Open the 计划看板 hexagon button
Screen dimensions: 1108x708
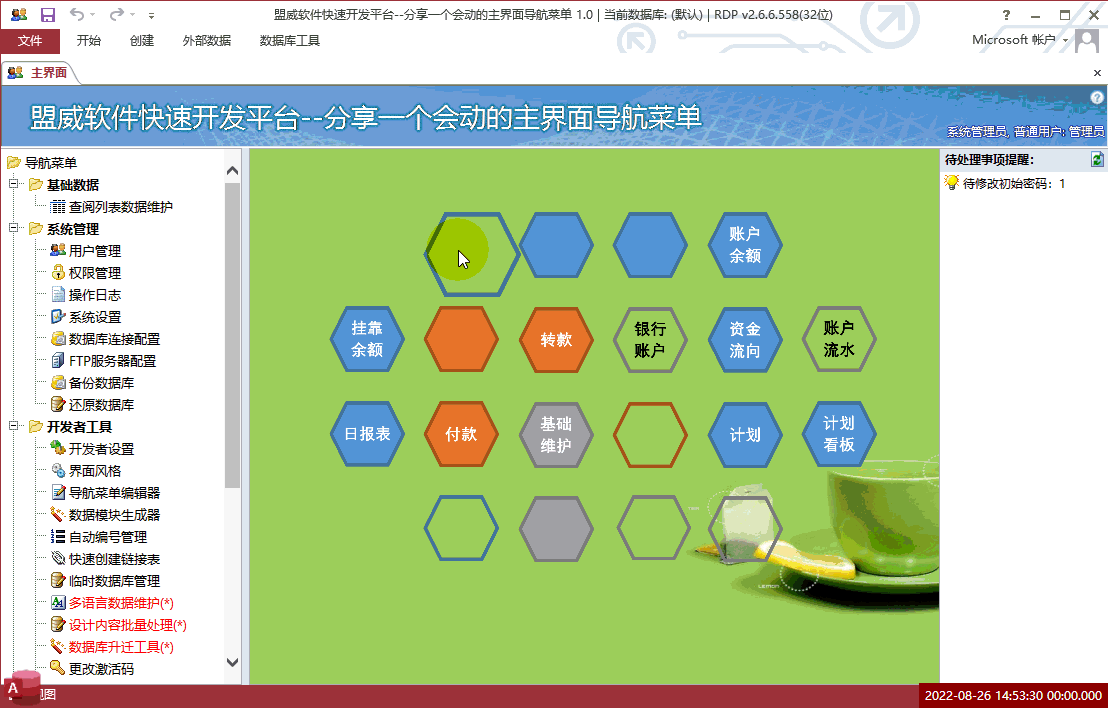tap(839, 434)
